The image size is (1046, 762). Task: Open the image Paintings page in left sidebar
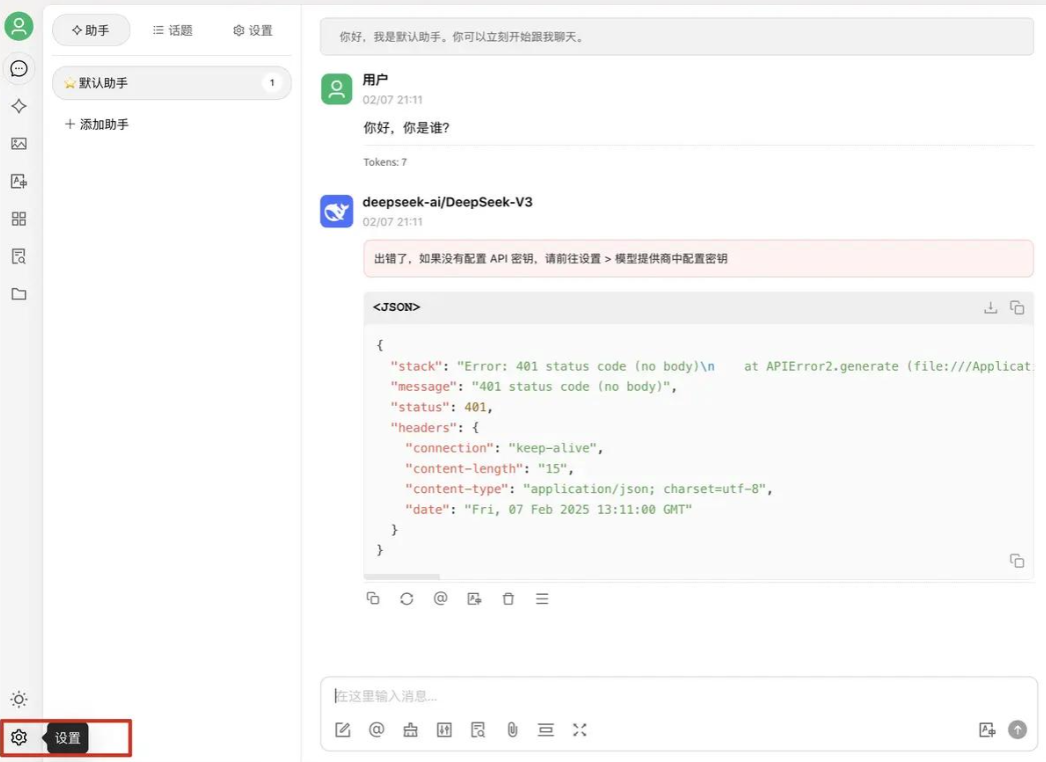click(19, 144)
